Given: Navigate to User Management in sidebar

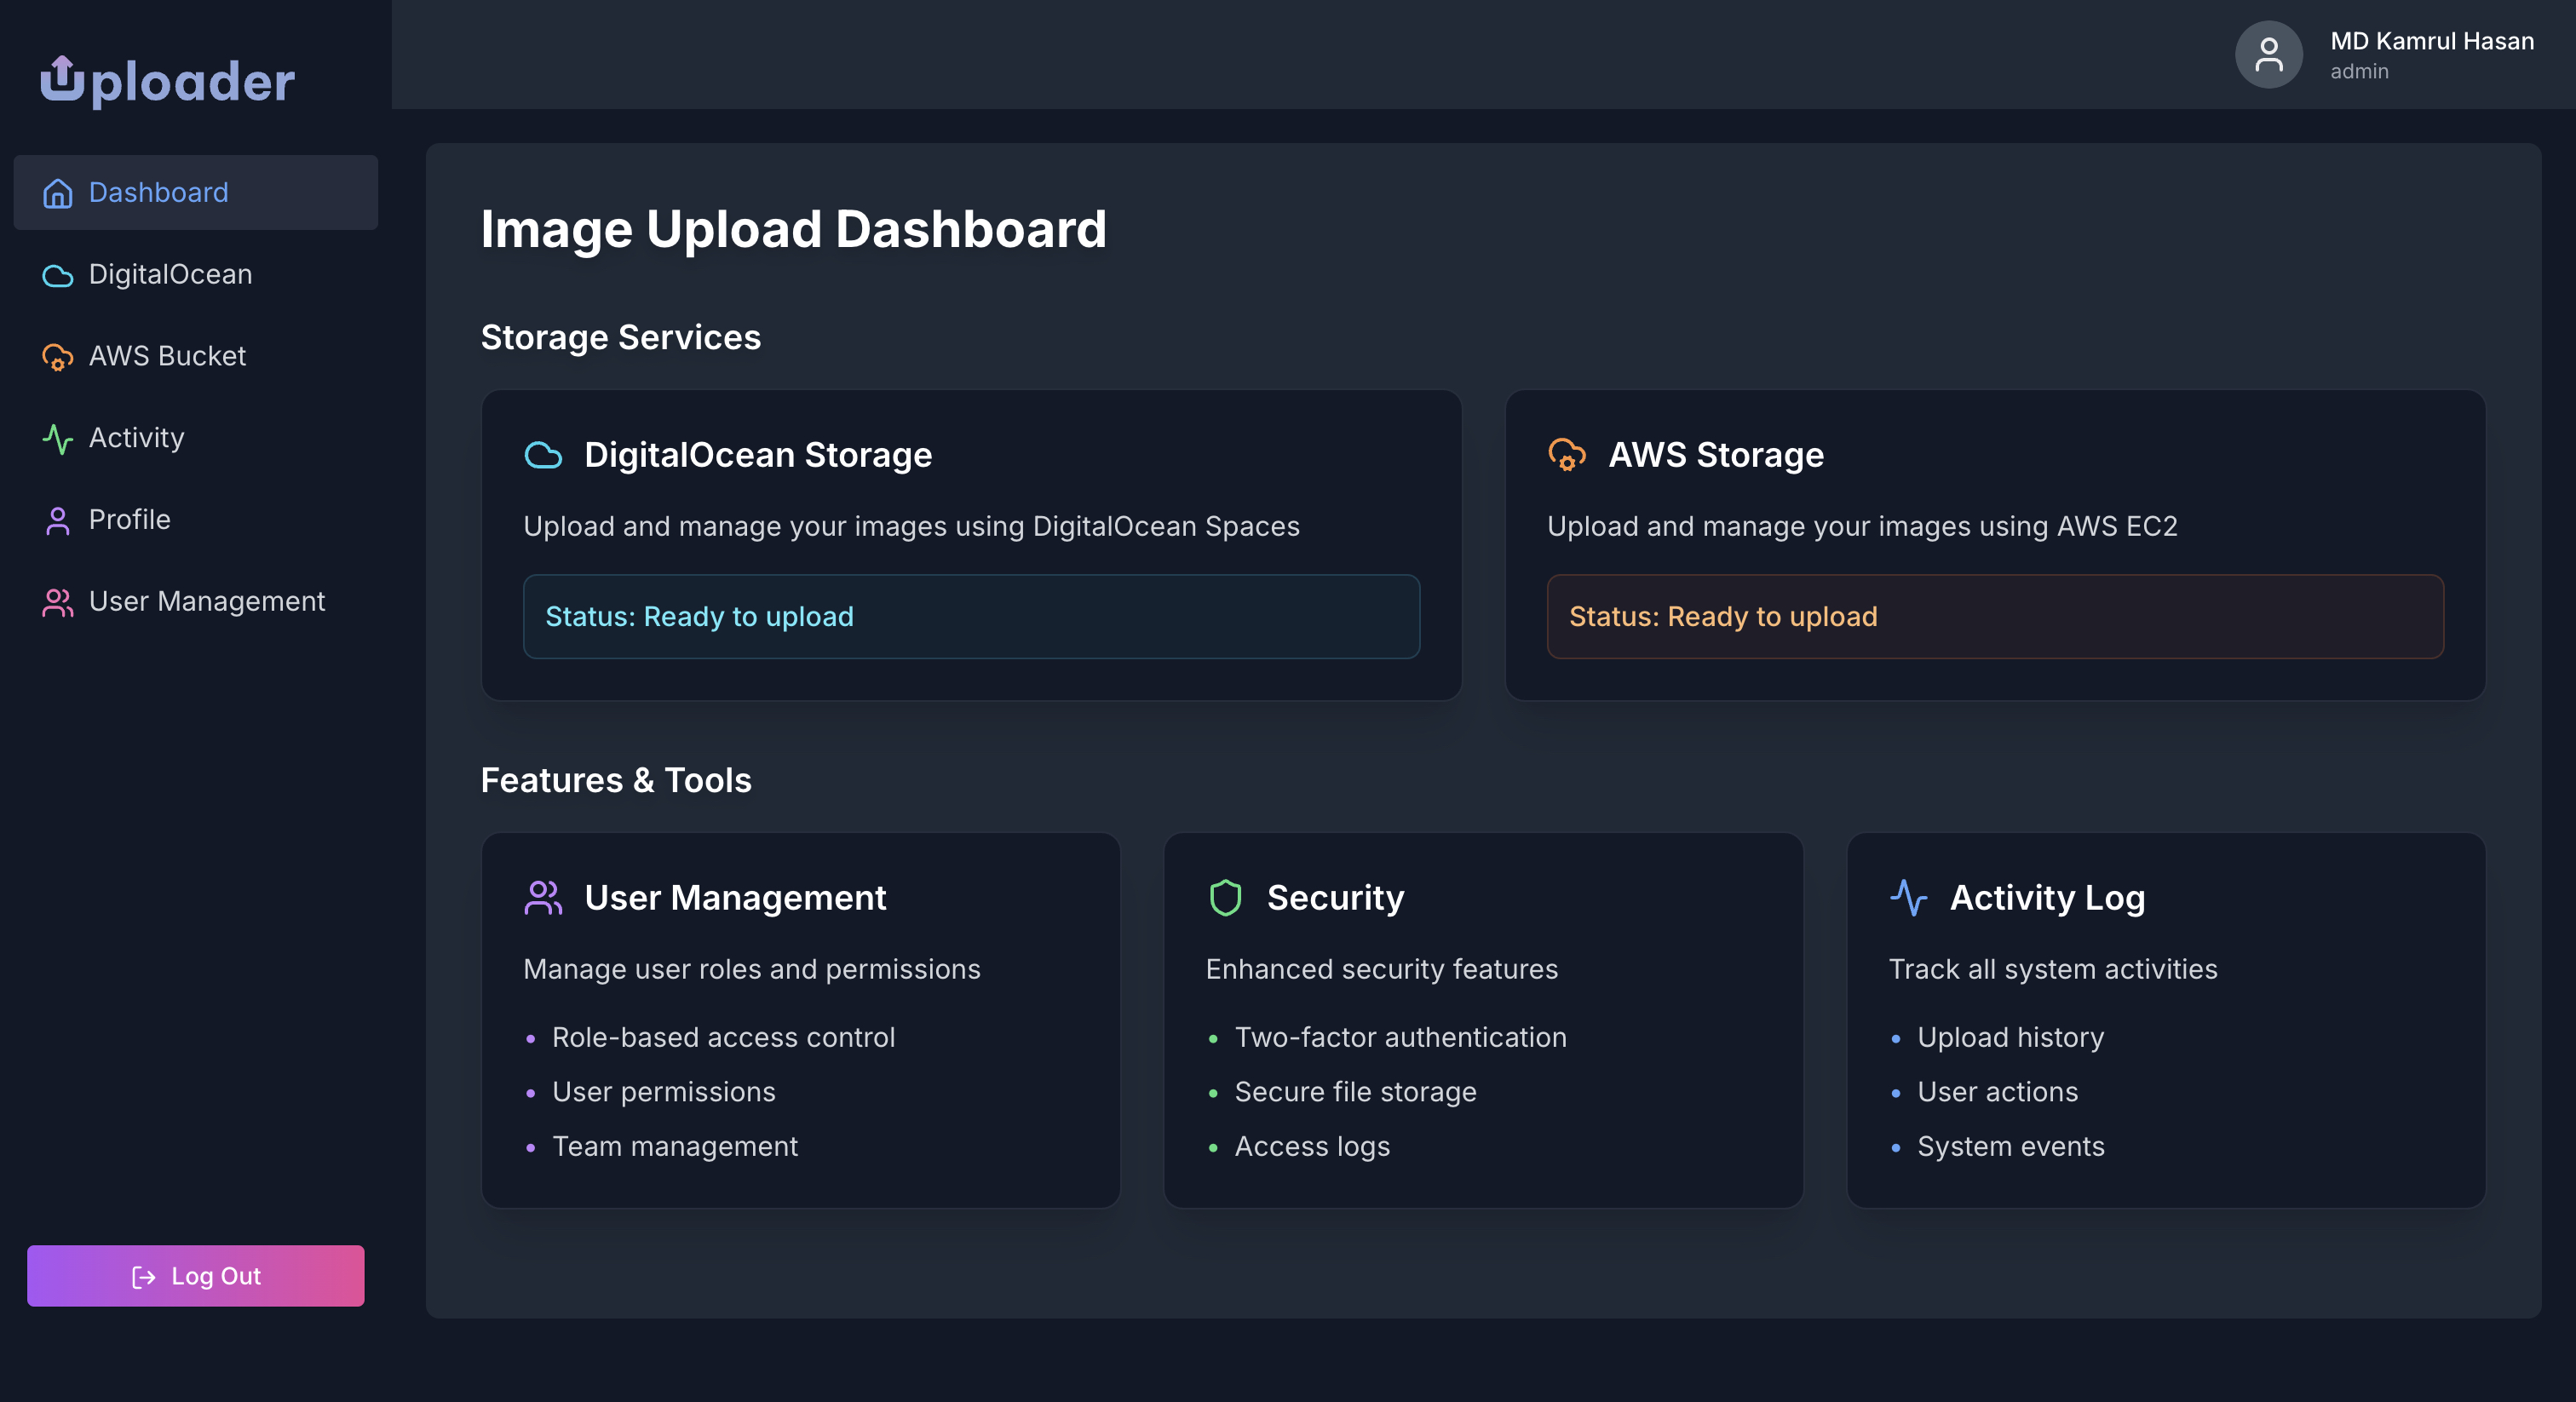Looking at the screenshot, I should [x=196, y=601].
